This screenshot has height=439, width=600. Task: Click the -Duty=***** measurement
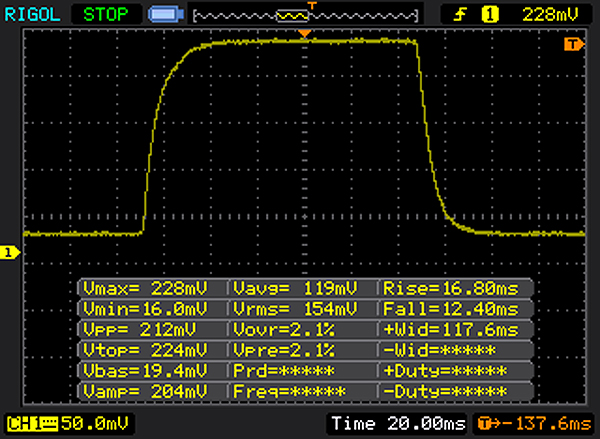click(445, 391)
